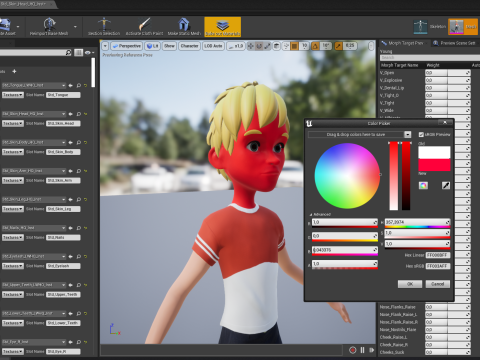
Task: Toggle rotation snapping in viewport toolbar
Action: pos(315,46)
